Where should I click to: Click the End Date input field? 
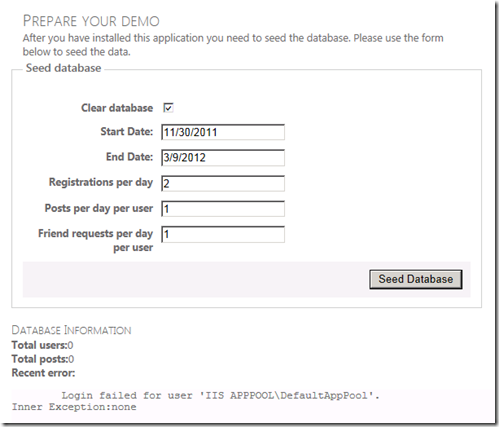tap(223, 157)
